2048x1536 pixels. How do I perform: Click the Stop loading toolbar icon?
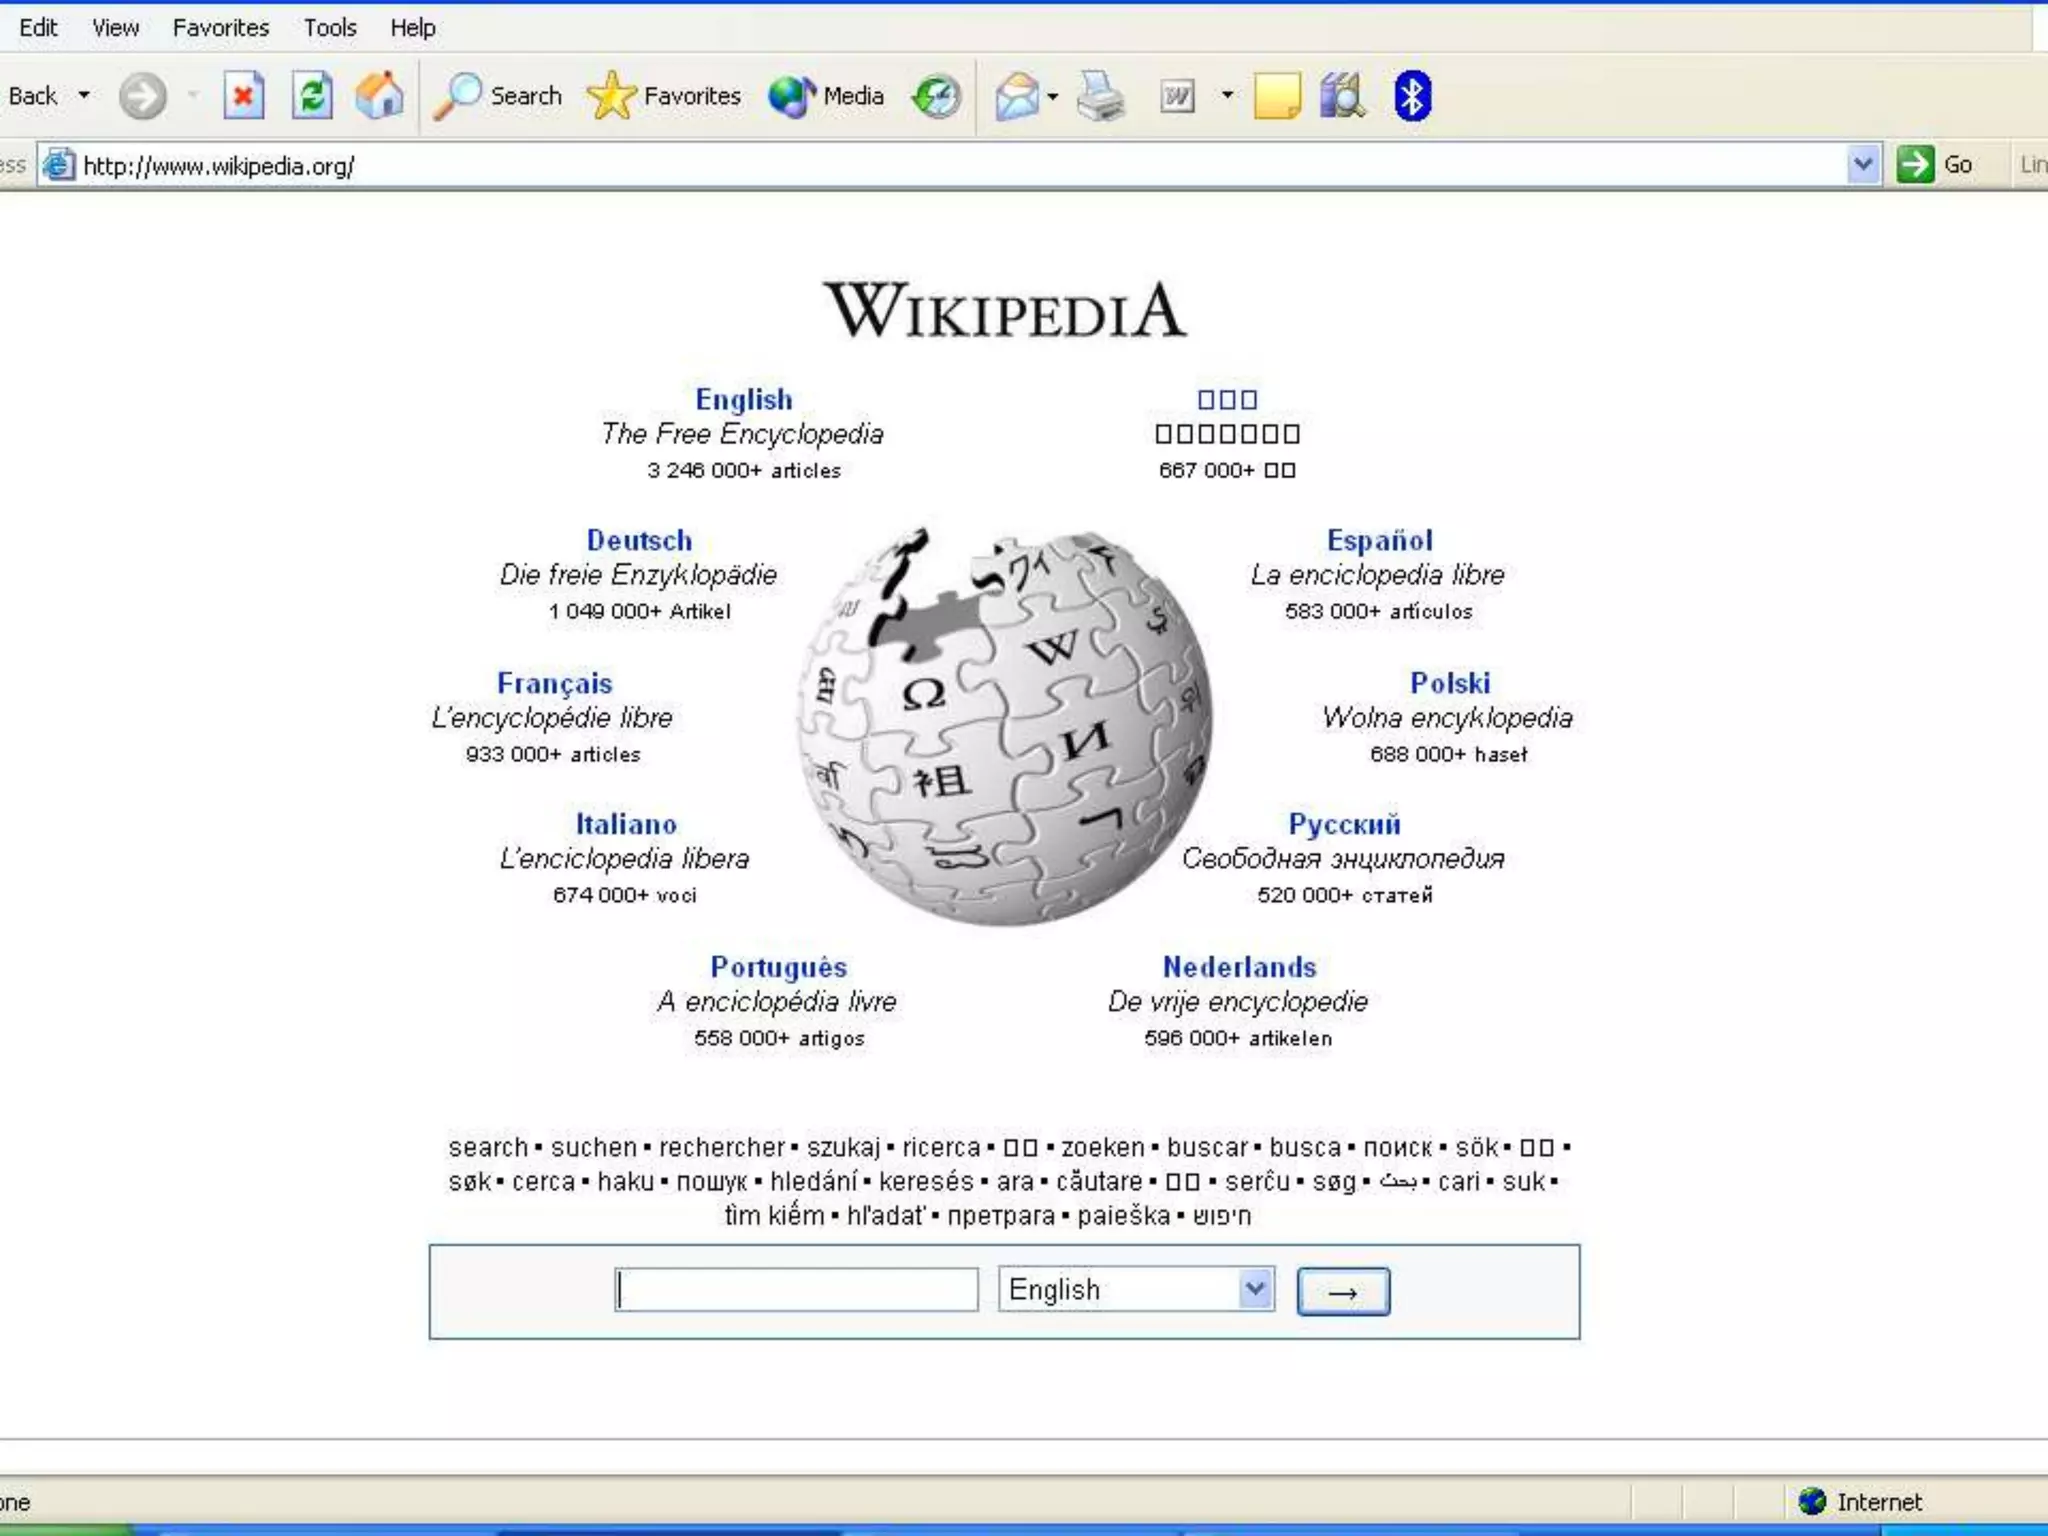(243, 96)
